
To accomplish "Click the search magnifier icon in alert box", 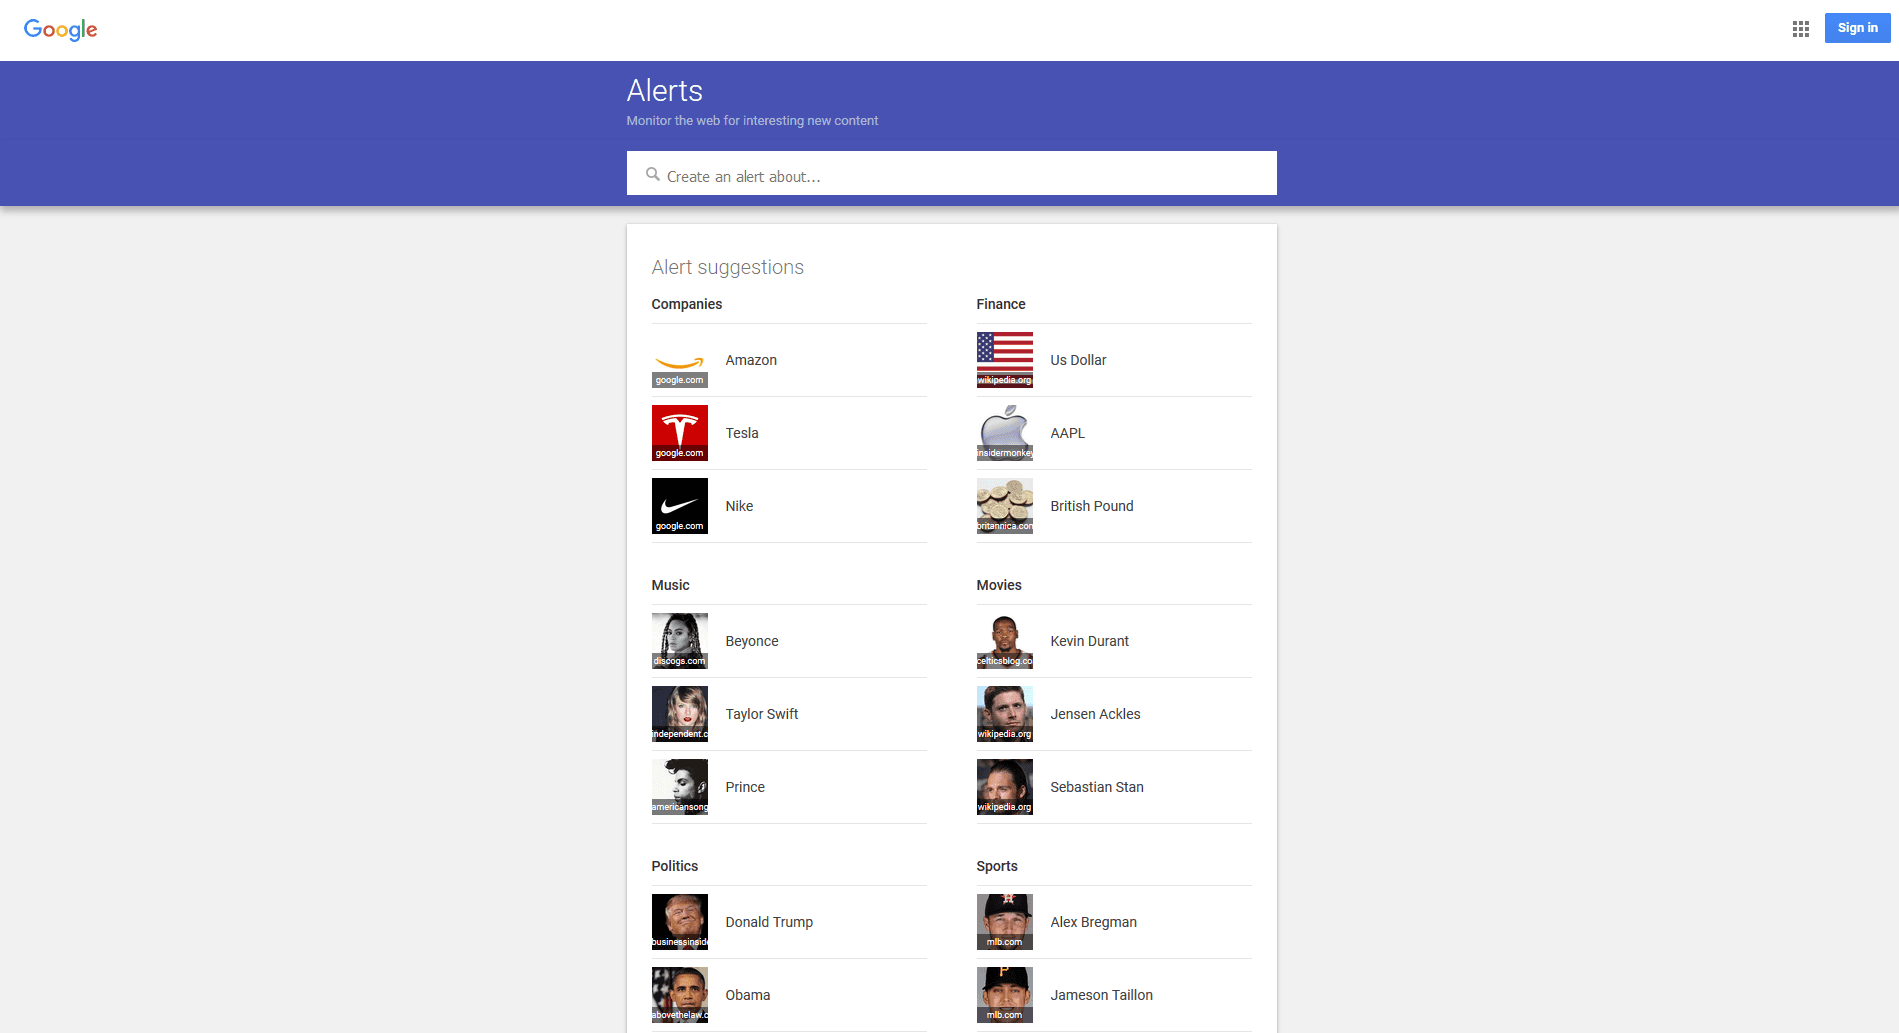I will tap(652, 174).
